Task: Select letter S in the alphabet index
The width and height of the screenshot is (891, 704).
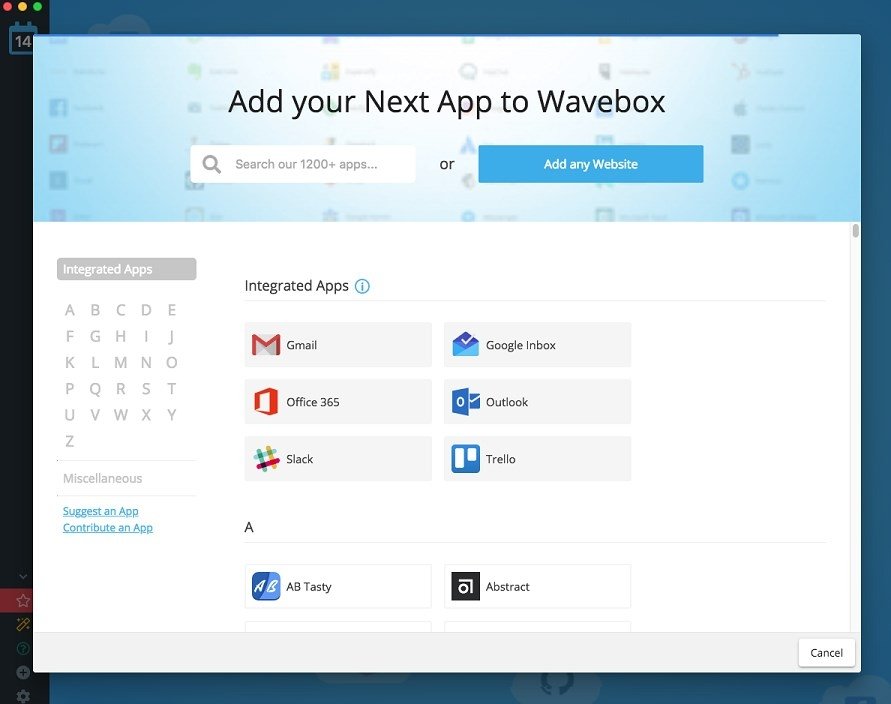Action: 147,389
